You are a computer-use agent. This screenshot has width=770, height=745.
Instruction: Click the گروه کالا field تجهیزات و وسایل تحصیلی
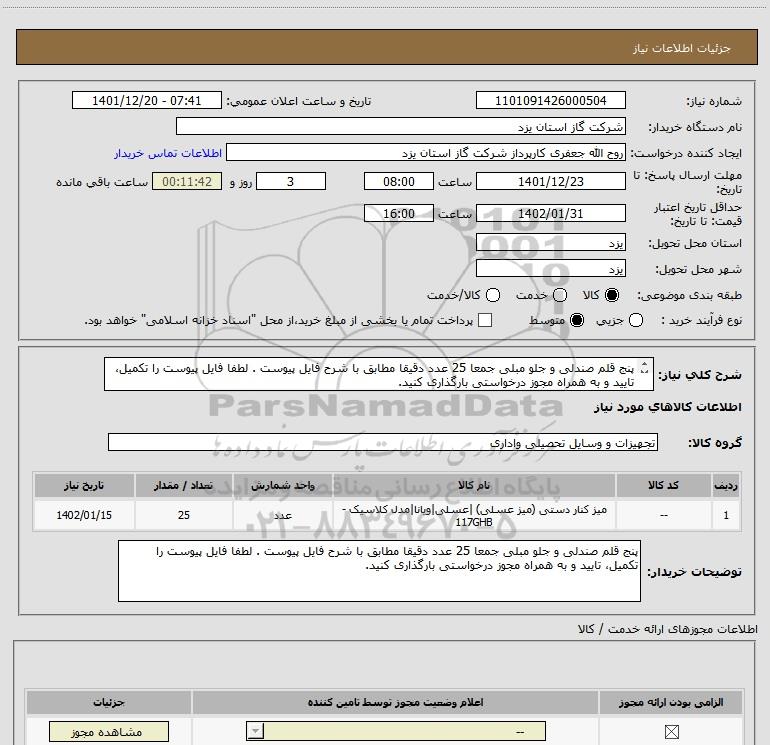[x=383, y=442]
